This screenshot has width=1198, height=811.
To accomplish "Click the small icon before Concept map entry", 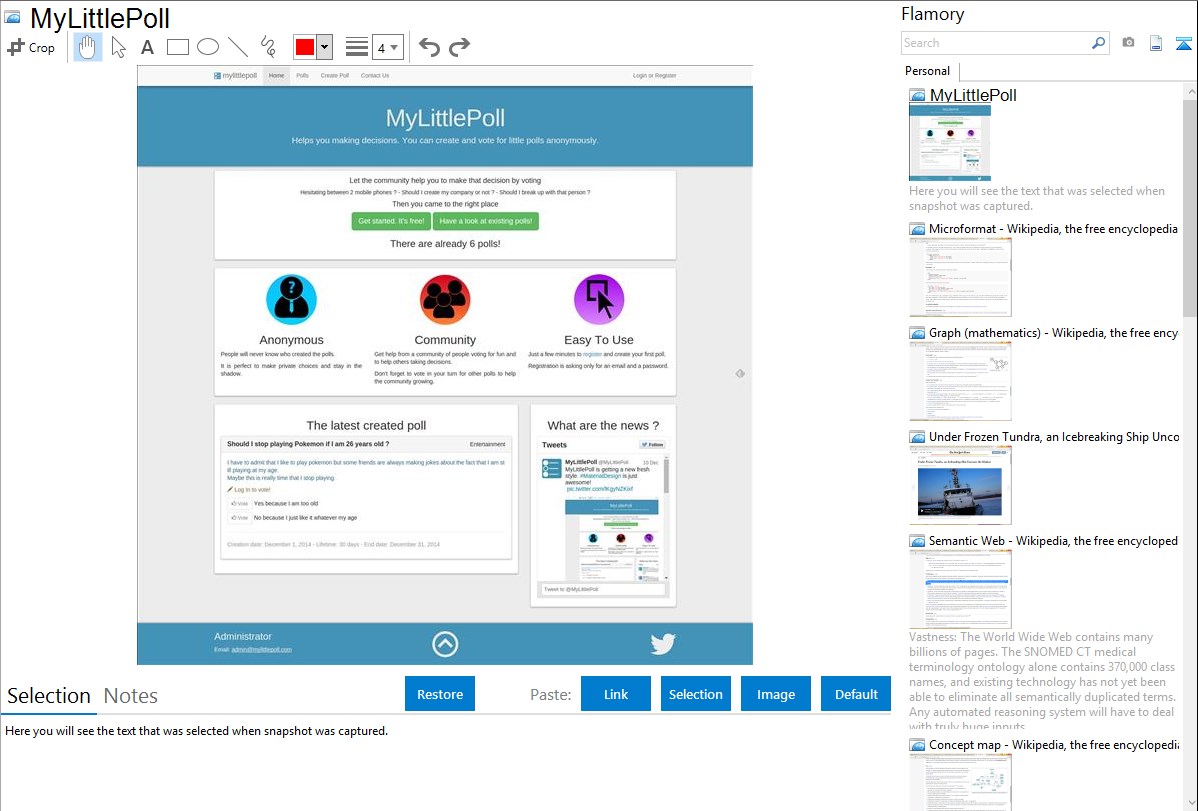I will pos(917,745).
